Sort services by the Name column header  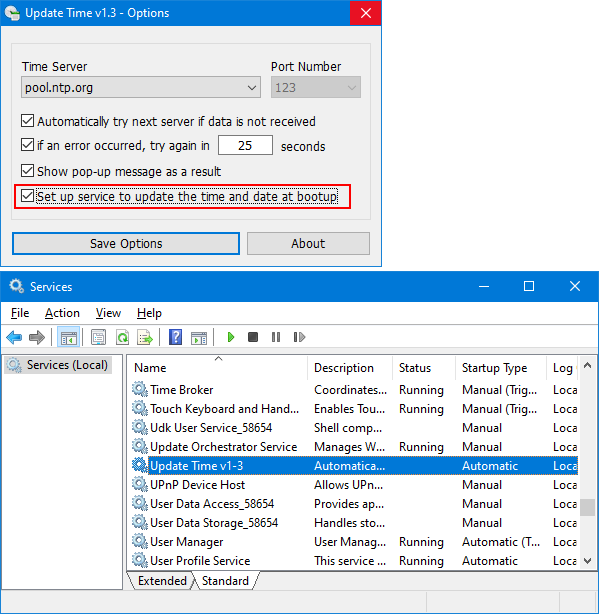(x=217, y=368)
